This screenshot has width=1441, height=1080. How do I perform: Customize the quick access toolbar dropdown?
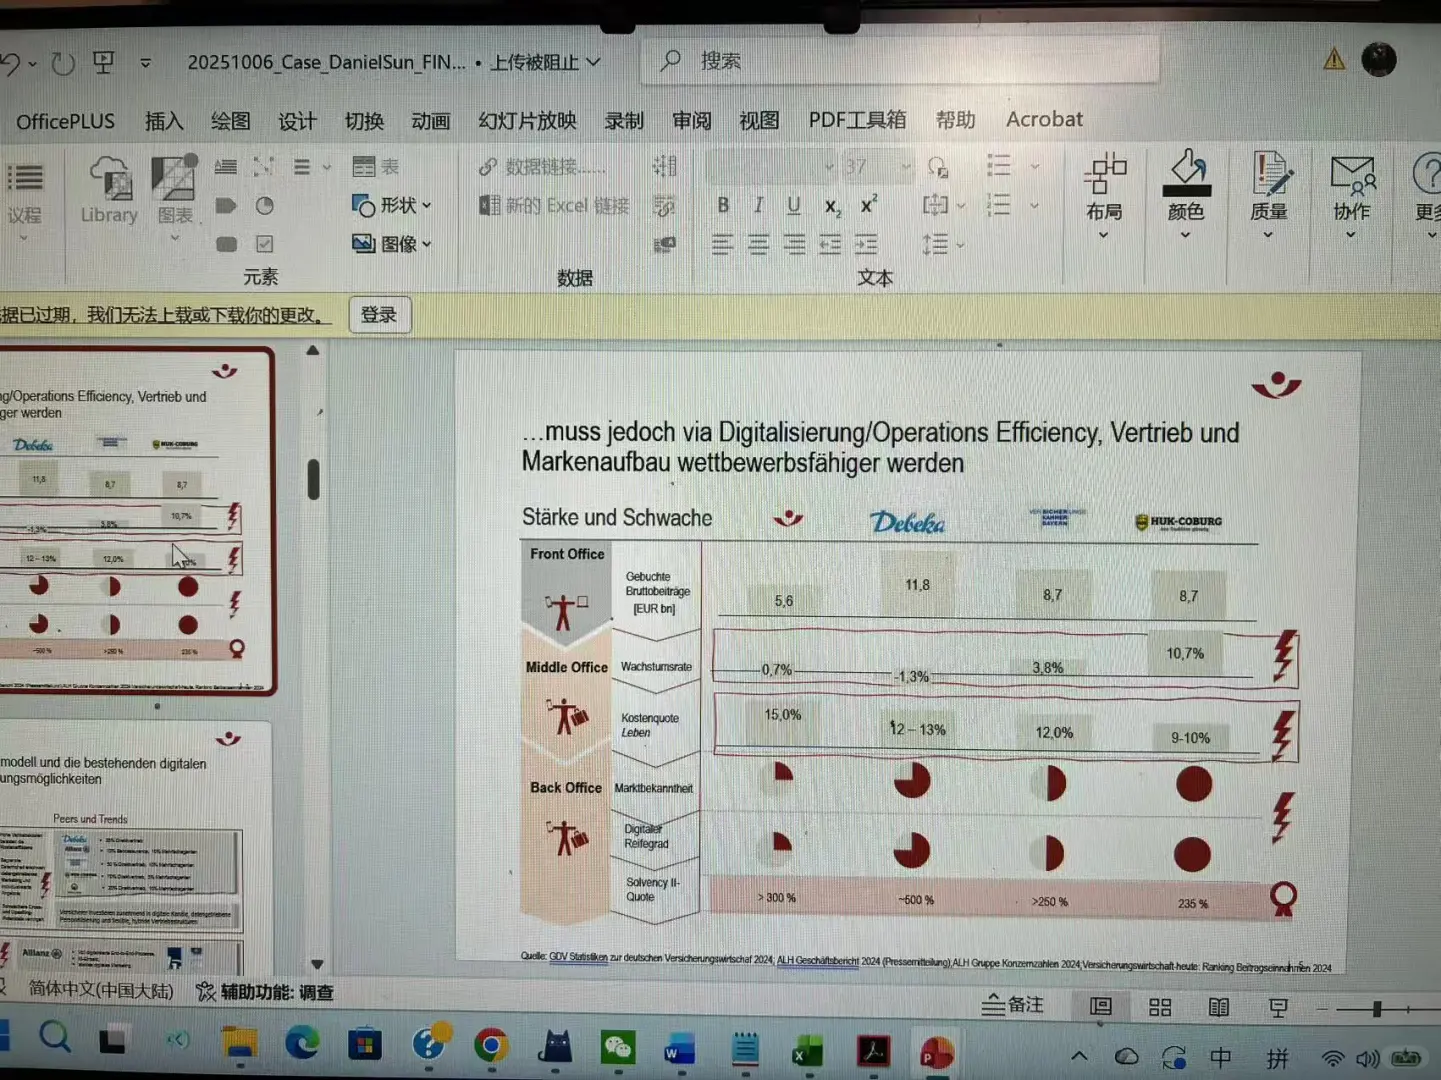click(x=146, y=63)
